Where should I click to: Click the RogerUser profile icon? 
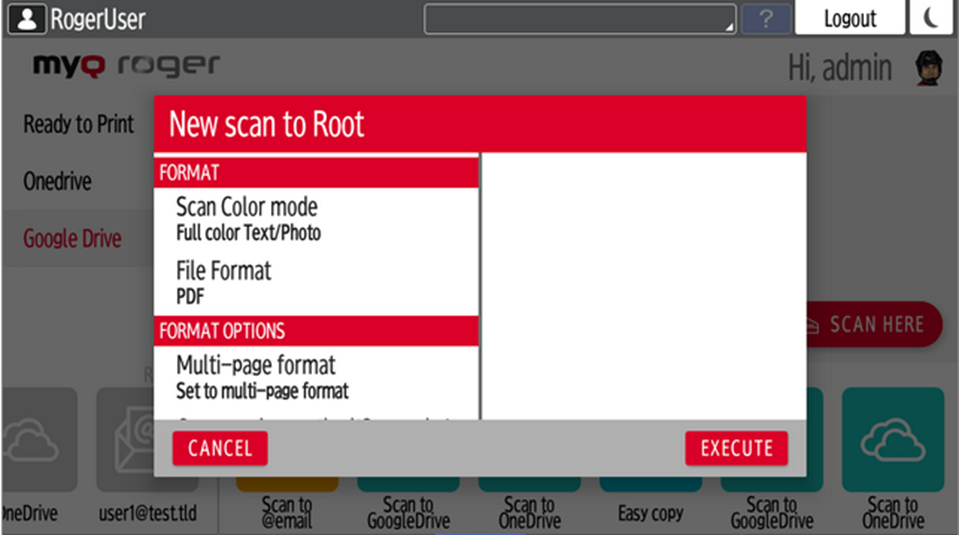[x=26, y=19]
